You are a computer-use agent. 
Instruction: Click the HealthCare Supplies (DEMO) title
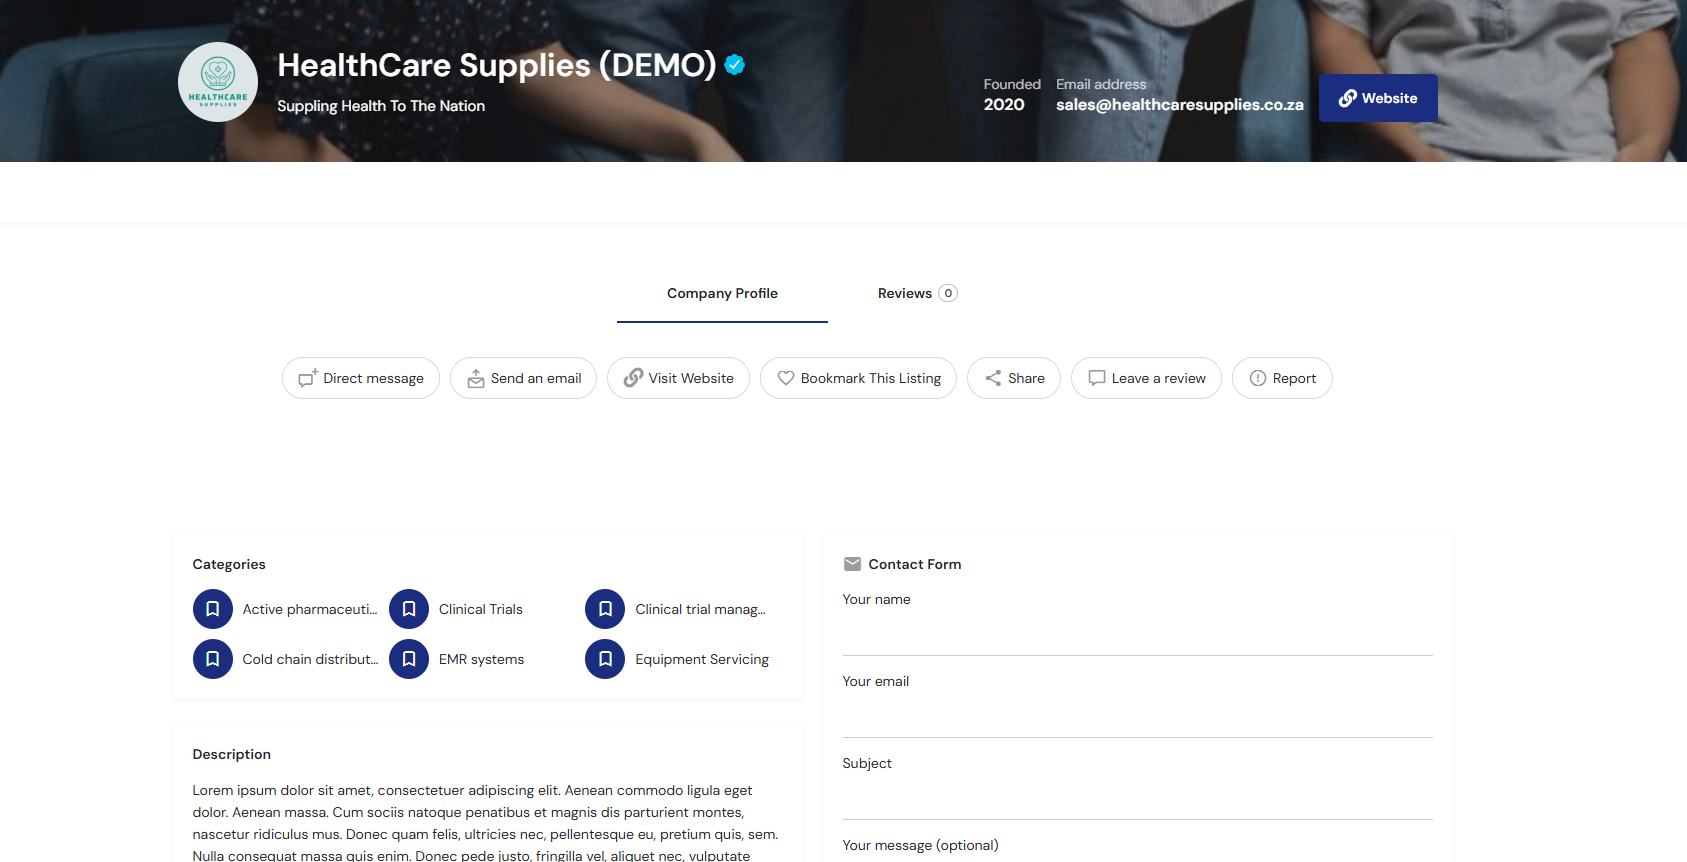pos(497,65)
